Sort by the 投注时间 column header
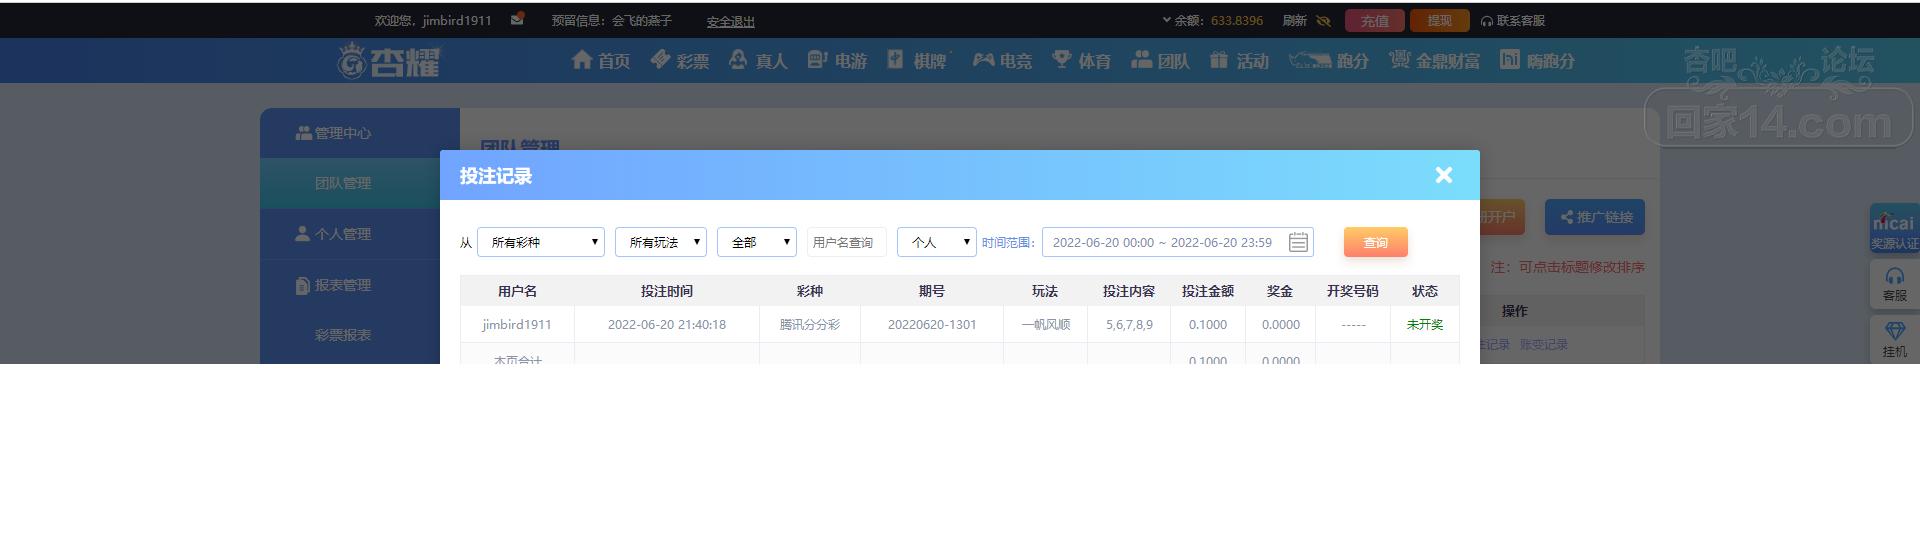The width and height of the screenshot is (1920, 548). point(667,291)
